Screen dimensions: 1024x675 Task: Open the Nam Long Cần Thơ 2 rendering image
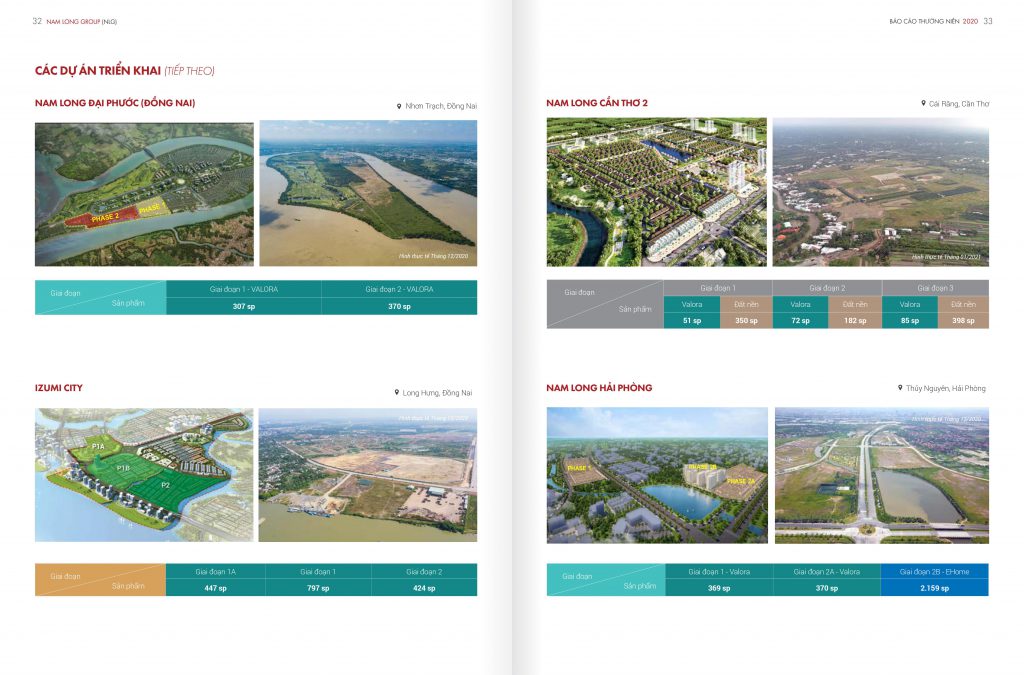point(656,192)
